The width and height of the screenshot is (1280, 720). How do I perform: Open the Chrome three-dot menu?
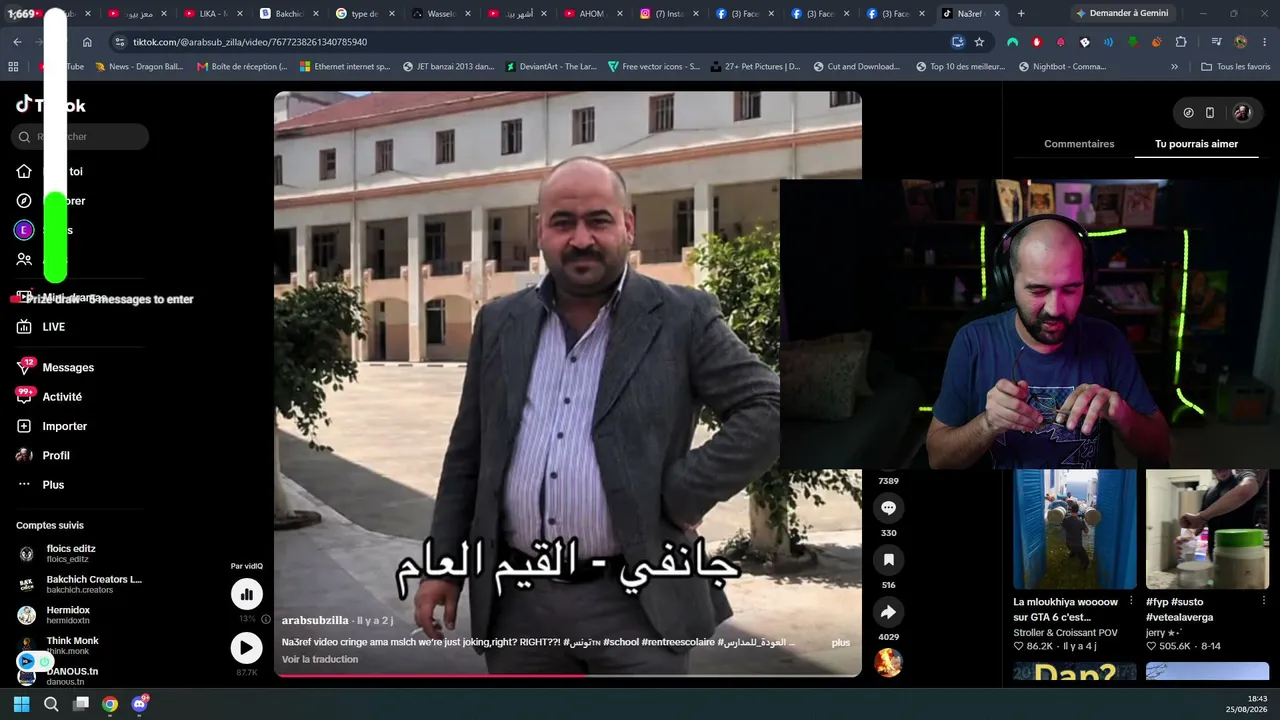pos(1263,42)
